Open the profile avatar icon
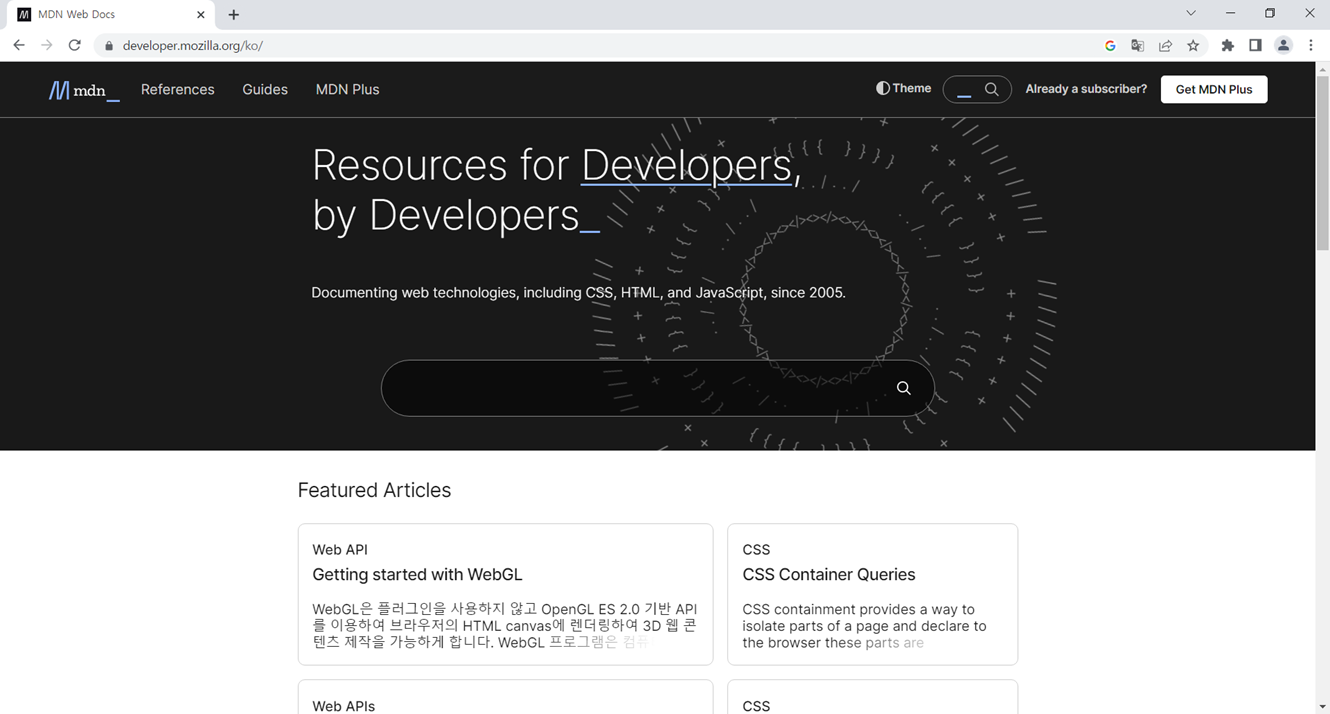 [1284, 46]
